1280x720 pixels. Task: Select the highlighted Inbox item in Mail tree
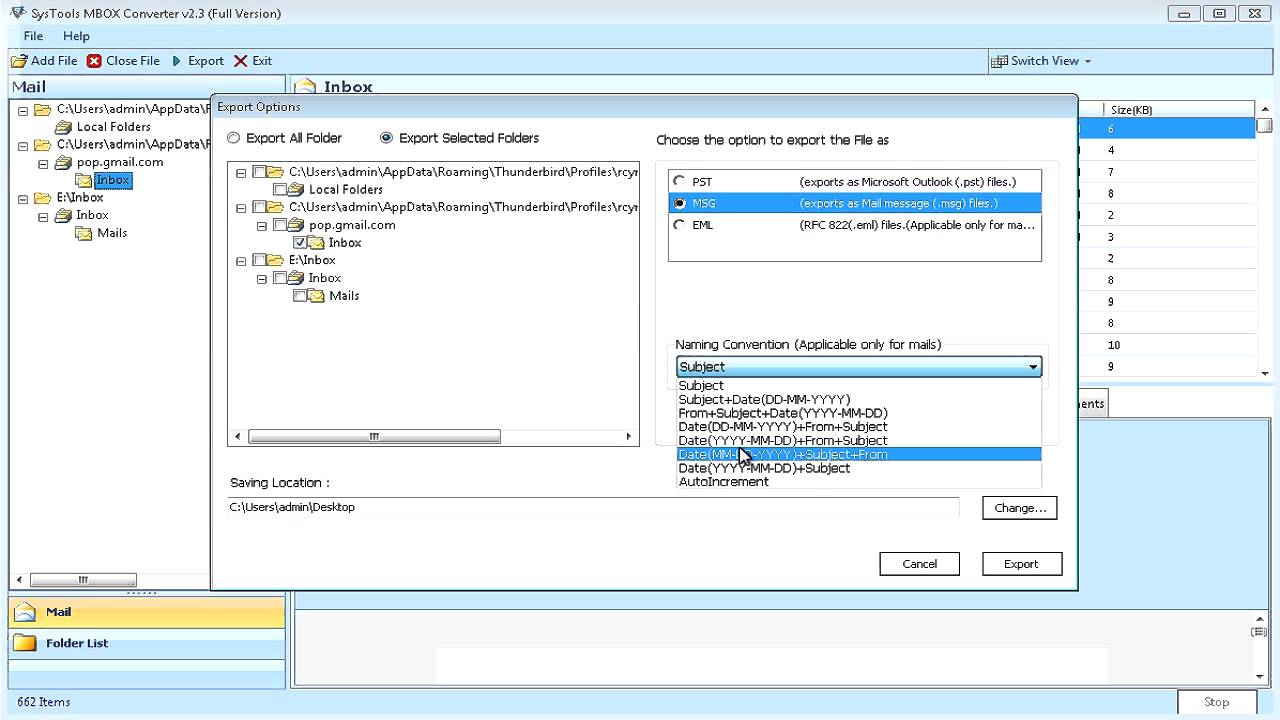coord(113,181)
